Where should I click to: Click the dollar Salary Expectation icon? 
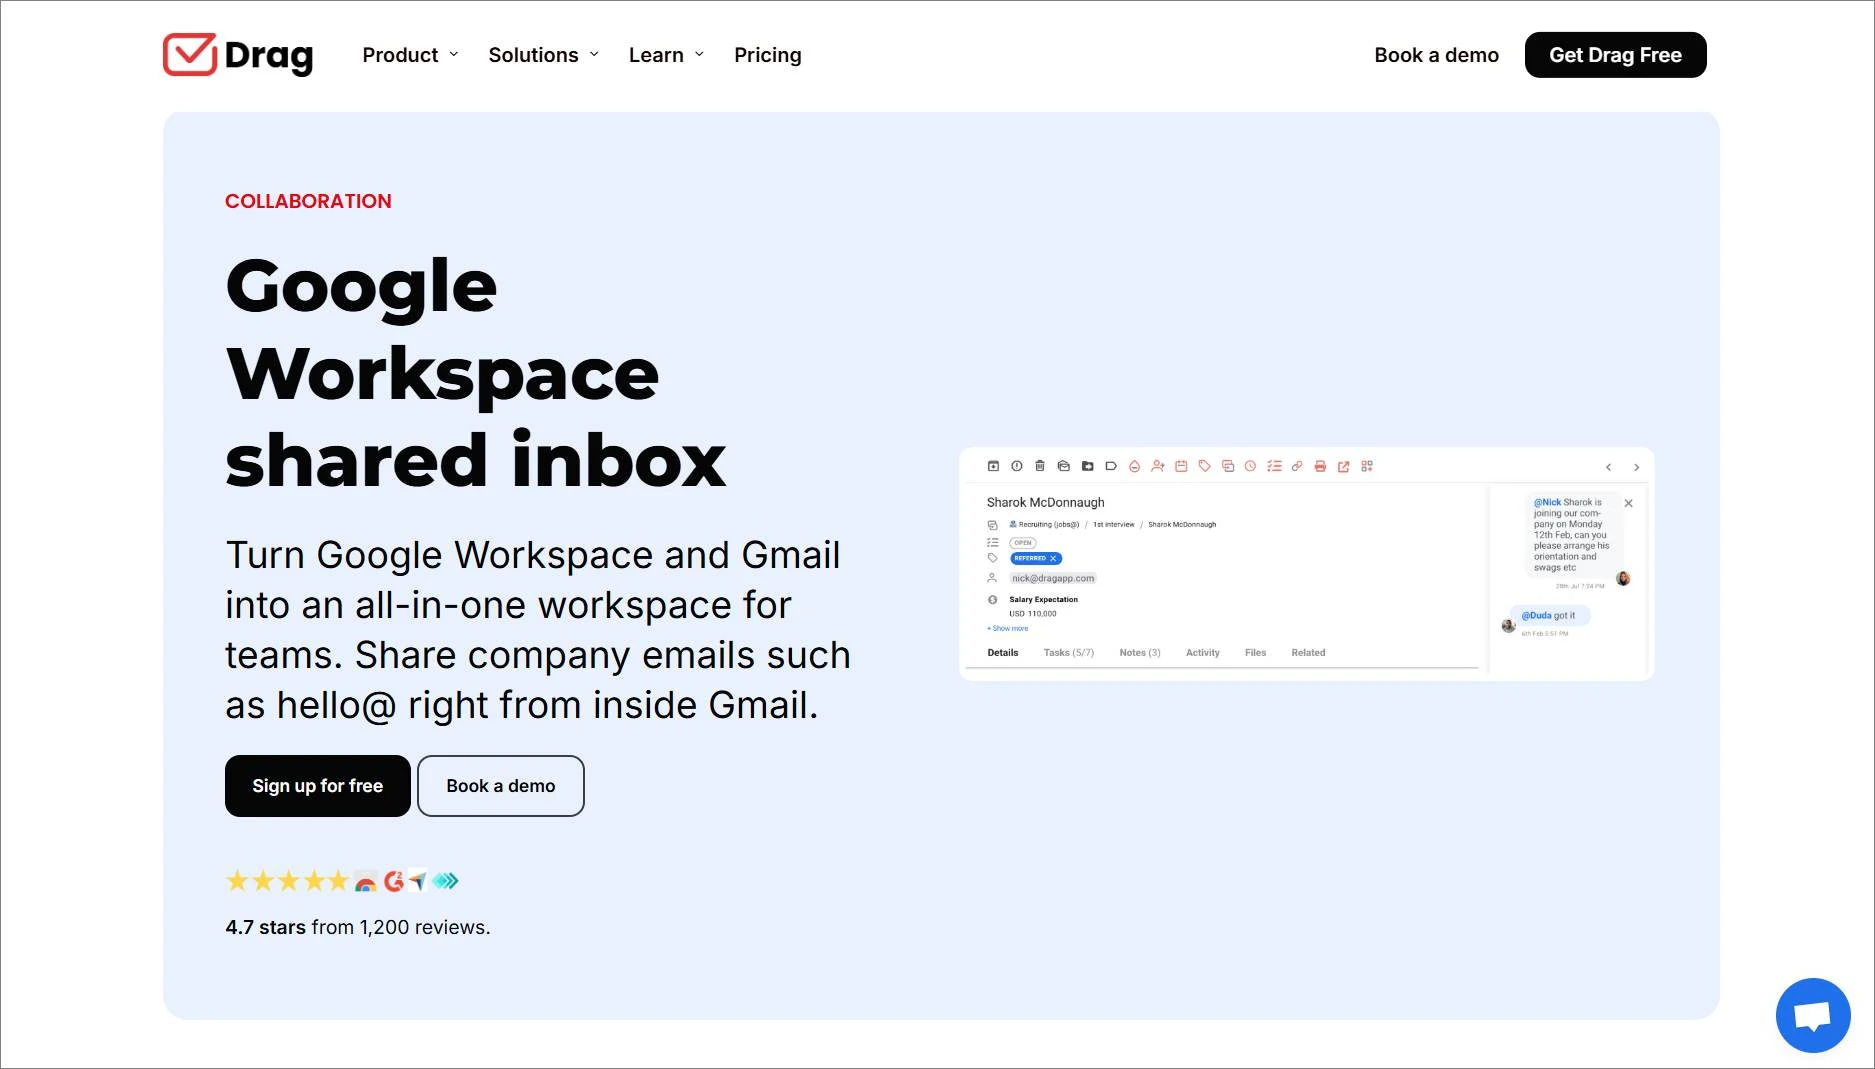click(992, 600)
